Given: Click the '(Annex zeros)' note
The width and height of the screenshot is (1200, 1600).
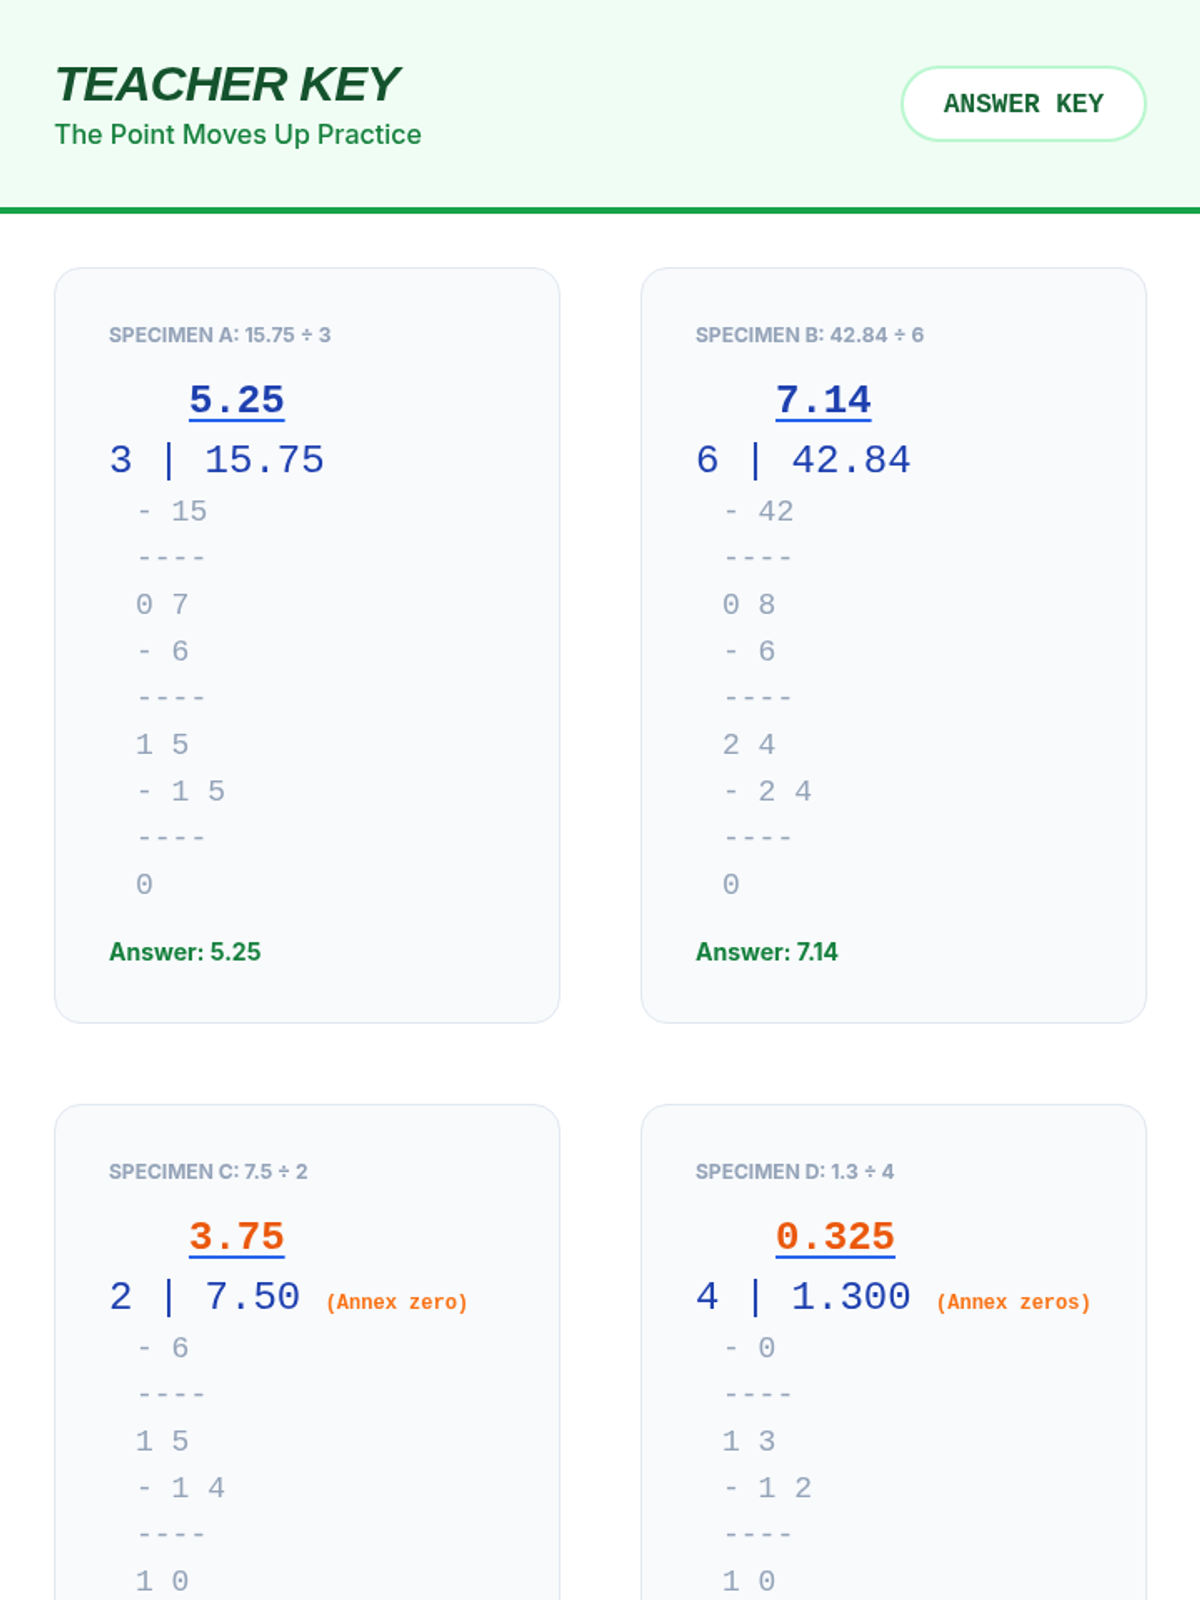Looking at the screenshot, I should (1013, 1302).
